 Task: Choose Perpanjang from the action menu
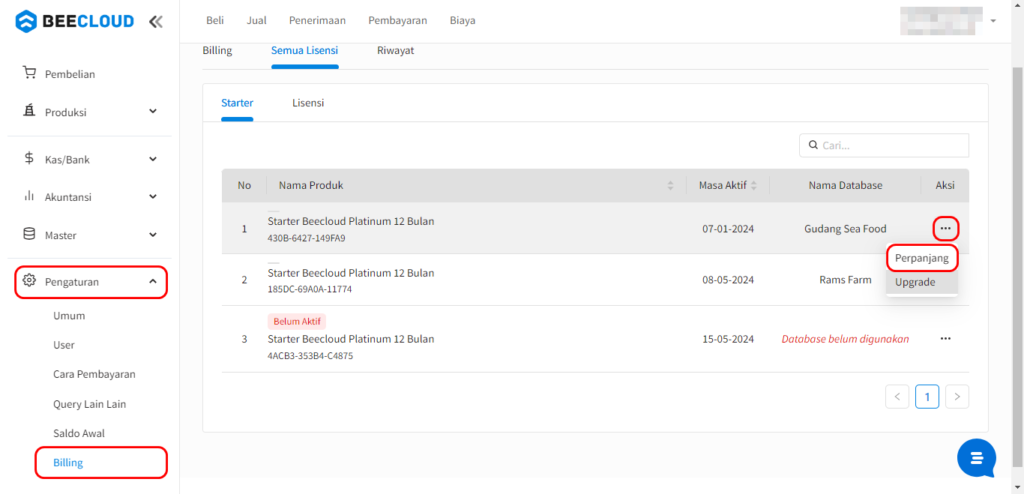point(921,258)
